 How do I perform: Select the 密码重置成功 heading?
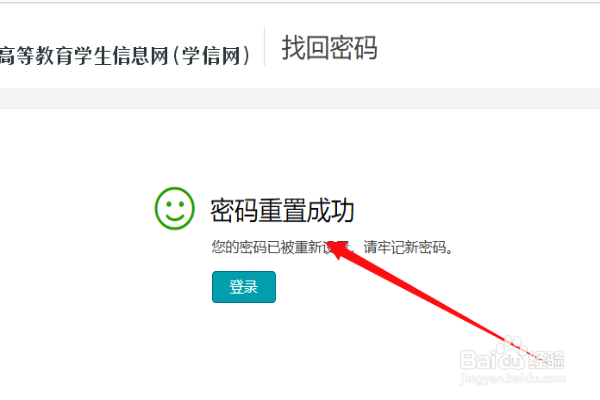tap(282, 210)
